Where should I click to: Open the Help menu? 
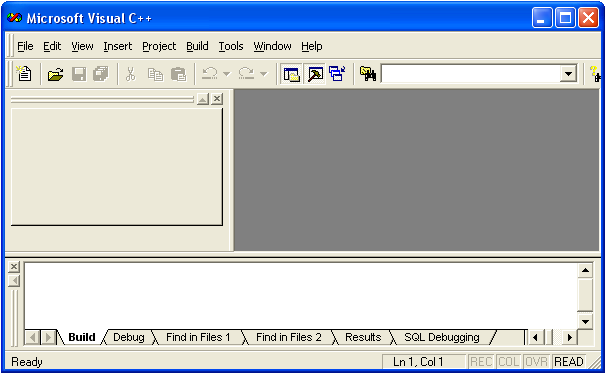pos(312,46)
